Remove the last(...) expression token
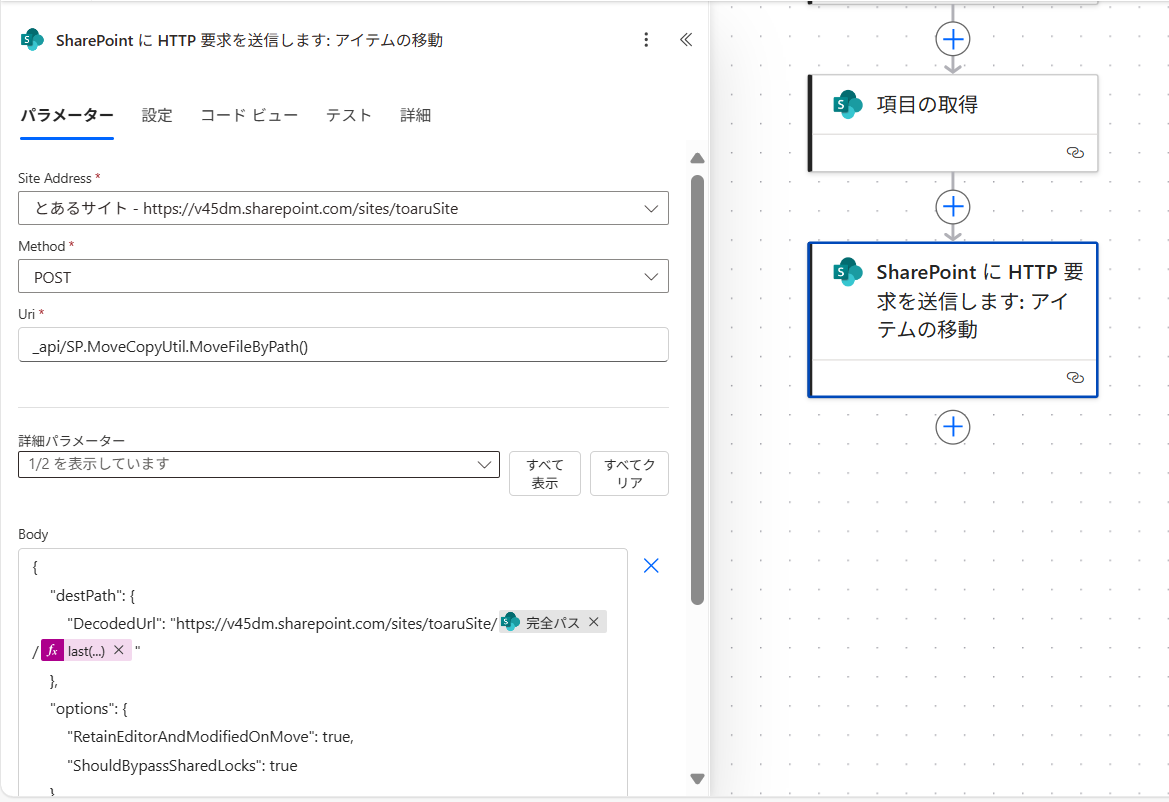 pos(119,650)
